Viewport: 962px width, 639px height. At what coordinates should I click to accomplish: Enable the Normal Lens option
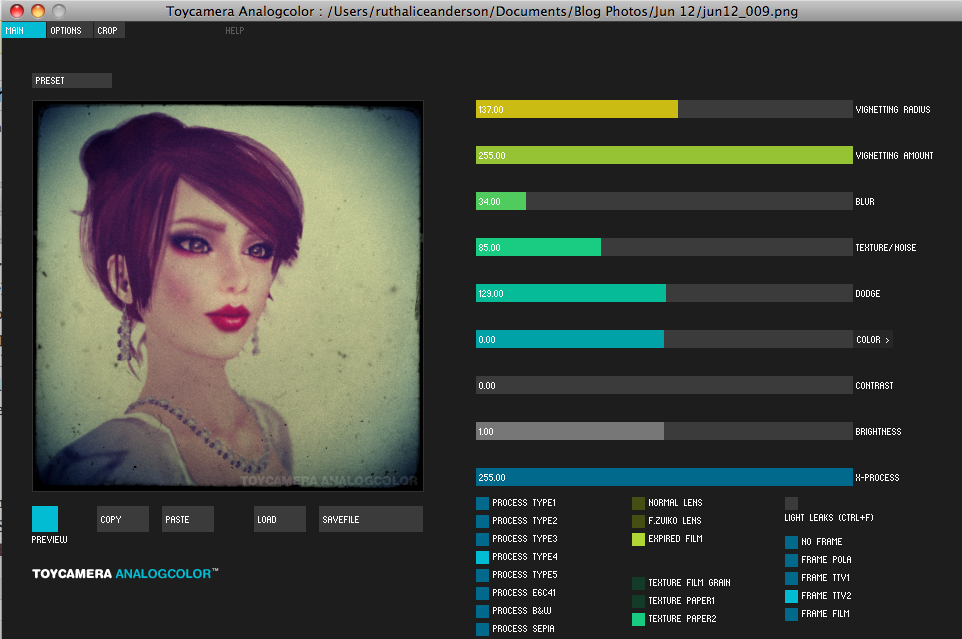tap(638, 503)
